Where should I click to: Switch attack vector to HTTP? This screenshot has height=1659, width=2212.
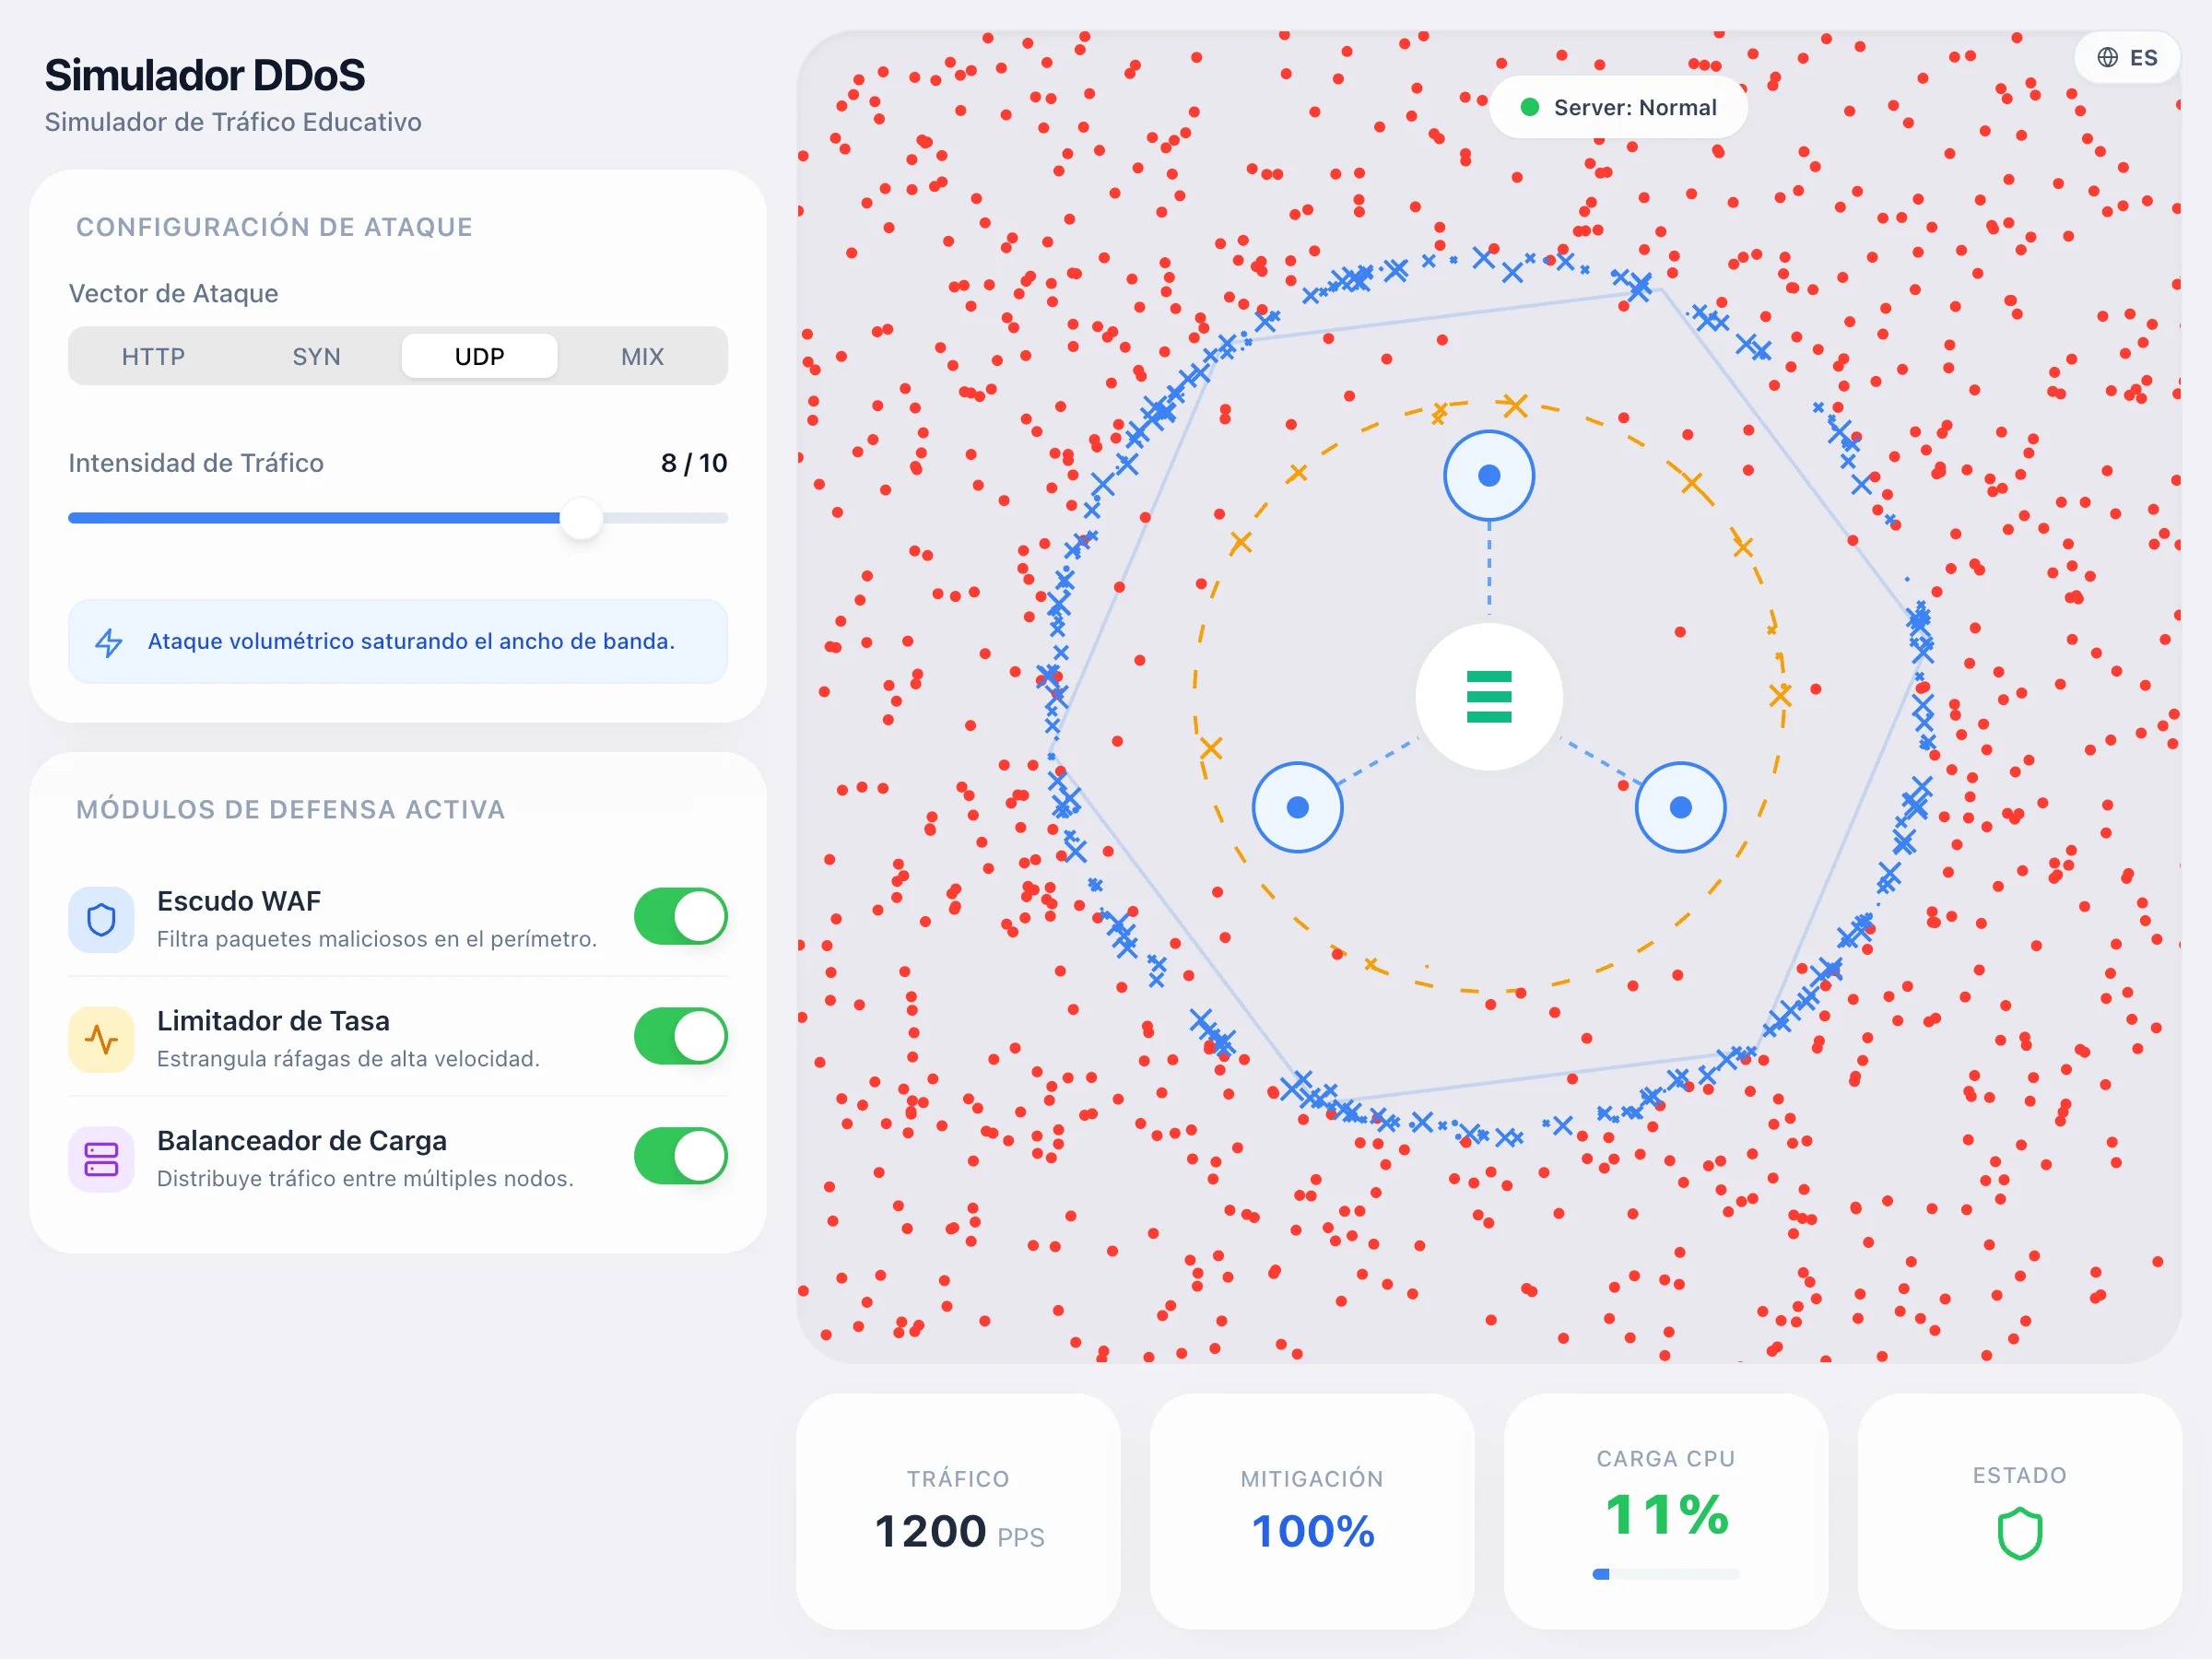(x=152, y=355)
